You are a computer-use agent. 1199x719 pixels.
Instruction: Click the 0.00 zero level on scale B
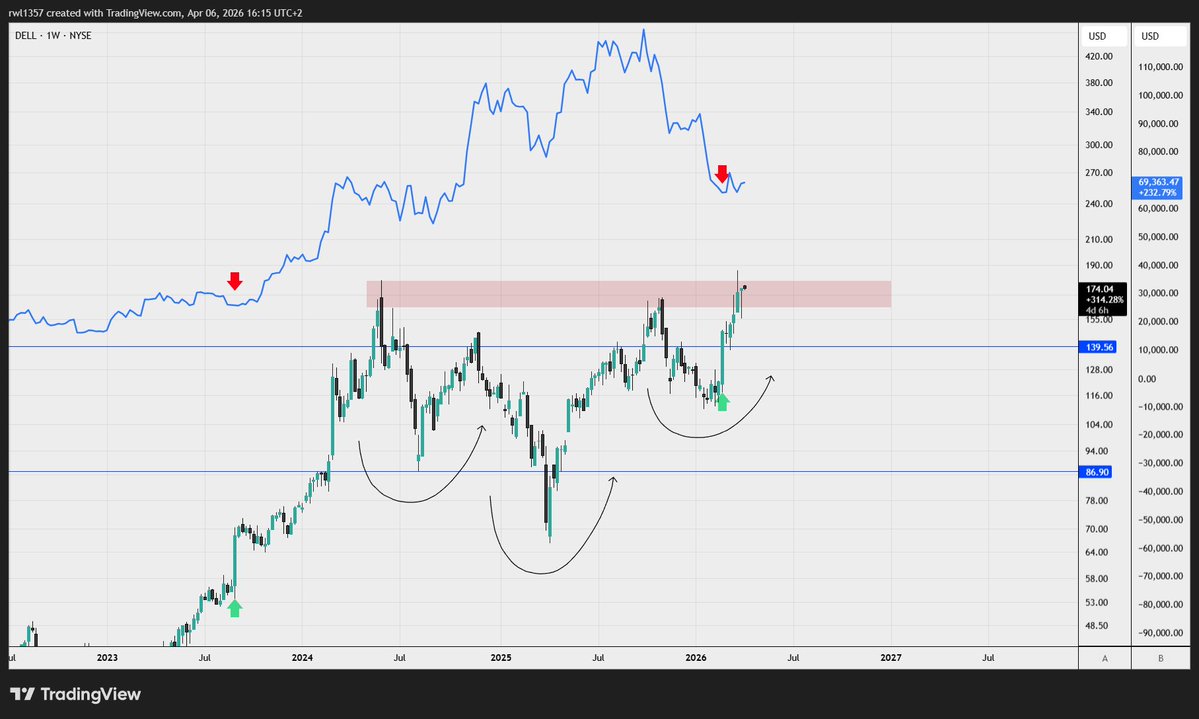(x=1146, y=379)
